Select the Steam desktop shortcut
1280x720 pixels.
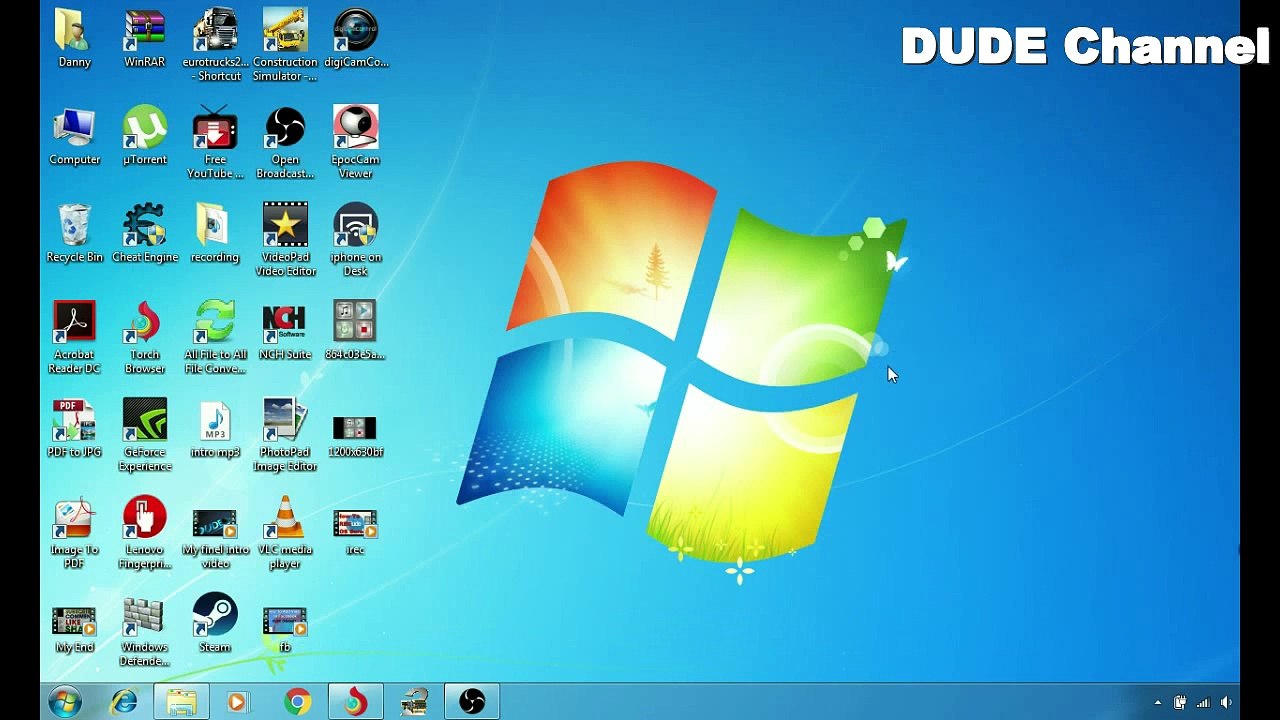click(x=215, y=623)
